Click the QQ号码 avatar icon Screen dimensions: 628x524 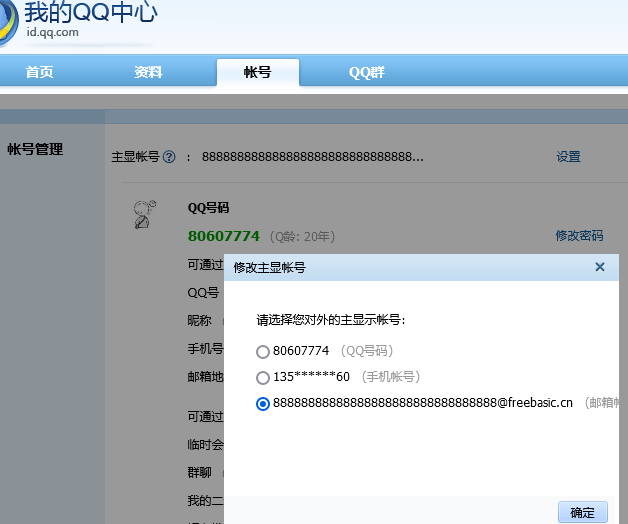(x=144, y=214)
